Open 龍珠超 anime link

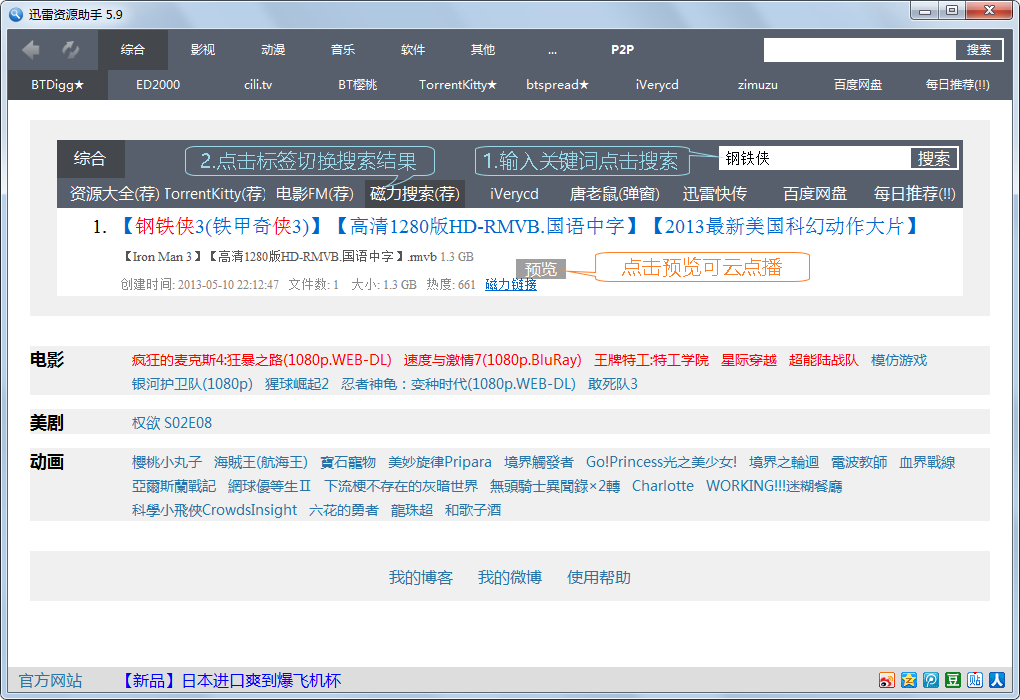coord(412,510)
